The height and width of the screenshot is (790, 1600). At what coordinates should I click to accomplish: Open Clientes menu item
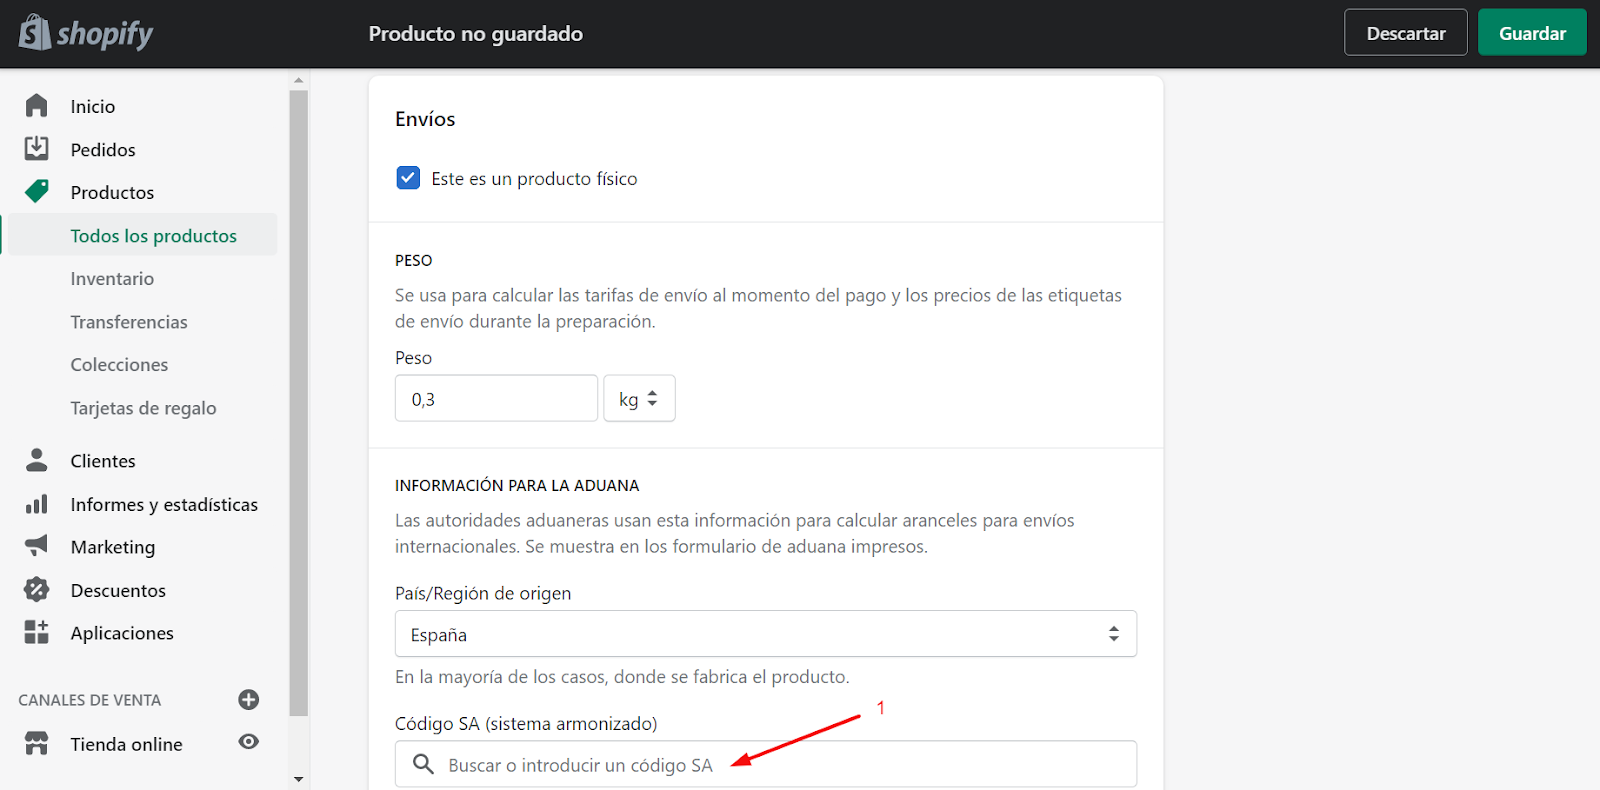103,461
